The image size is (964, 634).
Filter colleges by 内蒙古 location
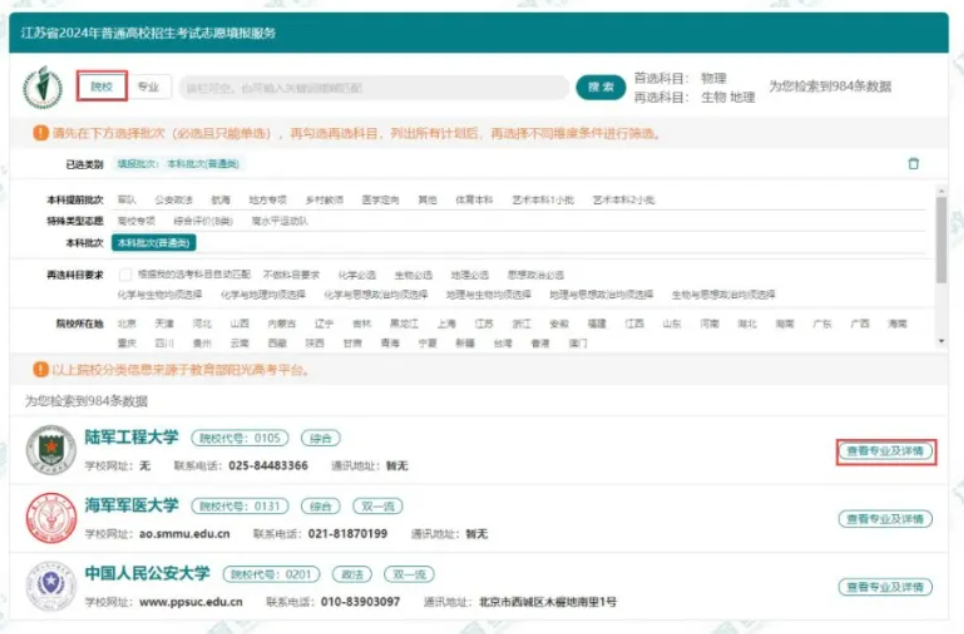pyautogui.click(x=282, y=323)
